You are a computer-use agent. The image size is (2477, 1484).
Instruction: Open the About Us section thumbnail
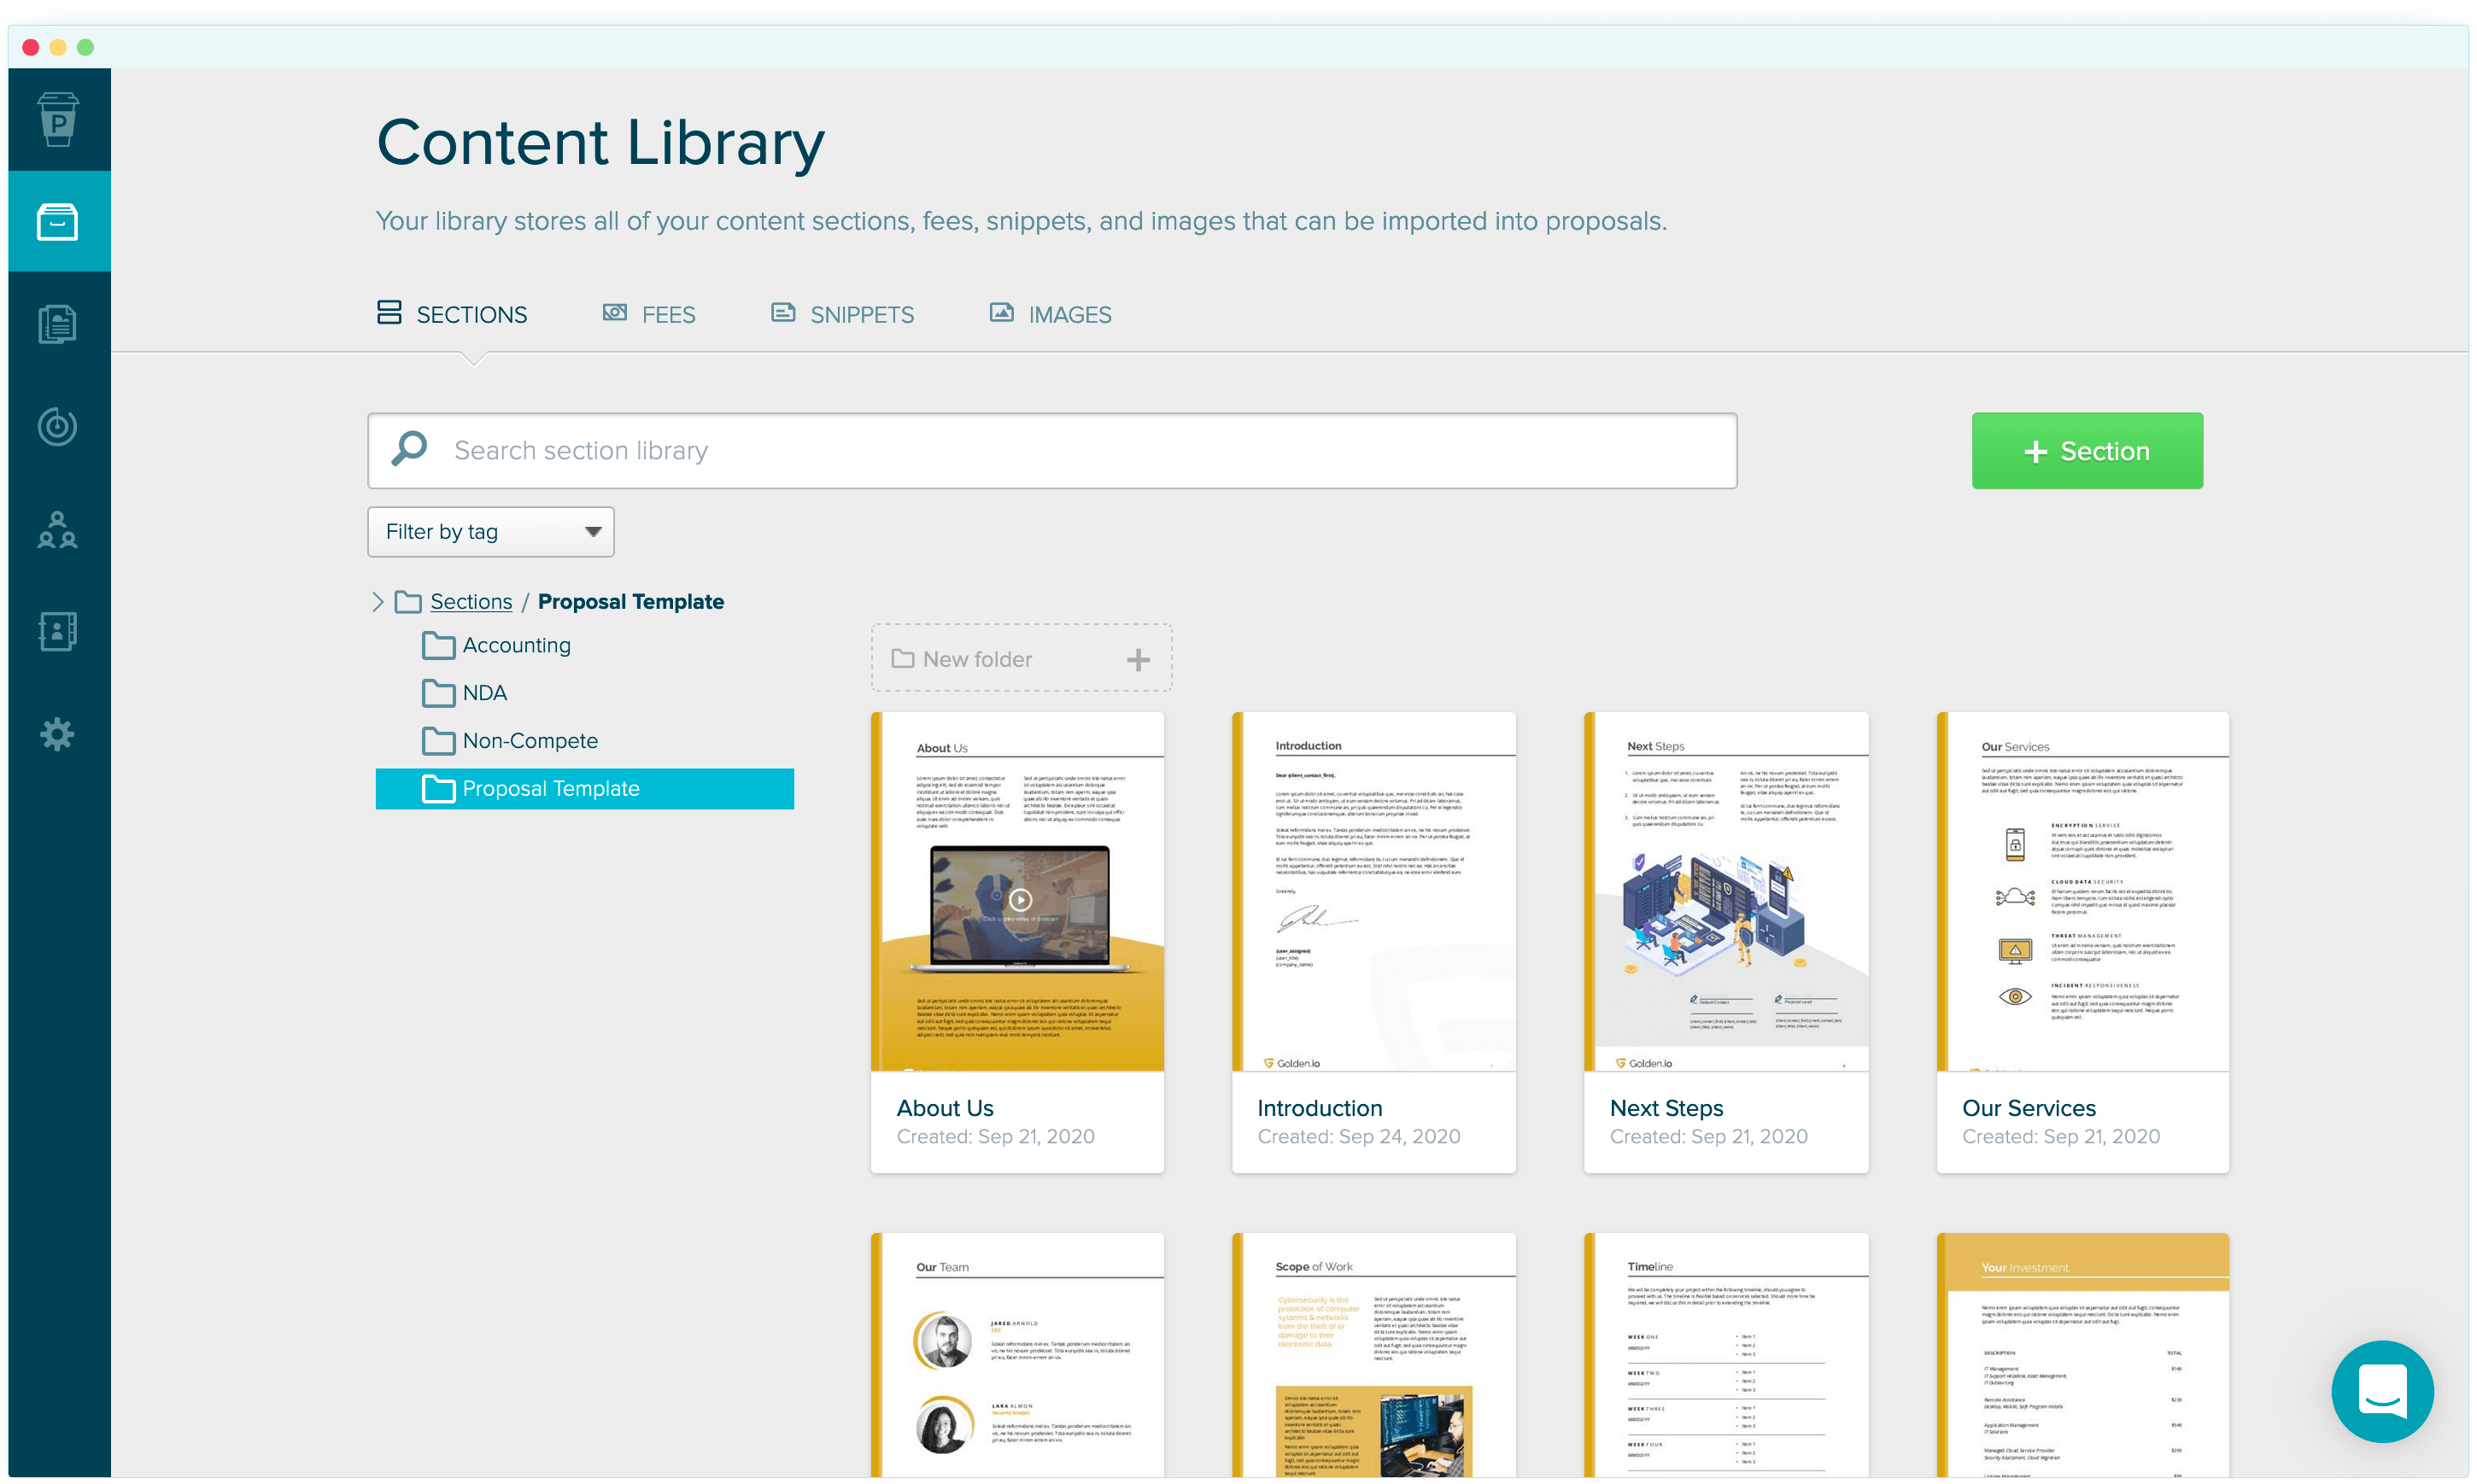(x=1017, y=892)
